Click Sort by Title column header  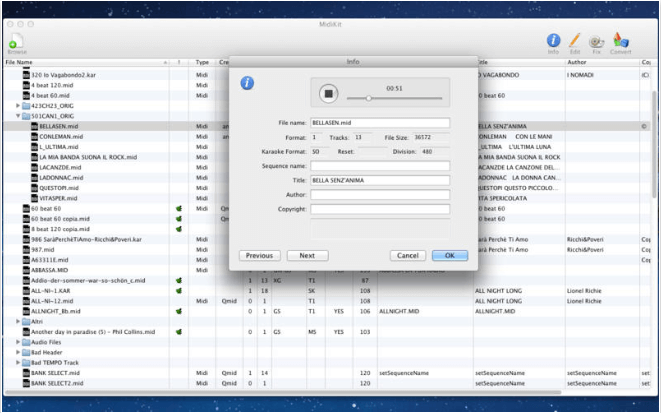pyautogui.click(x=521, y=62)
